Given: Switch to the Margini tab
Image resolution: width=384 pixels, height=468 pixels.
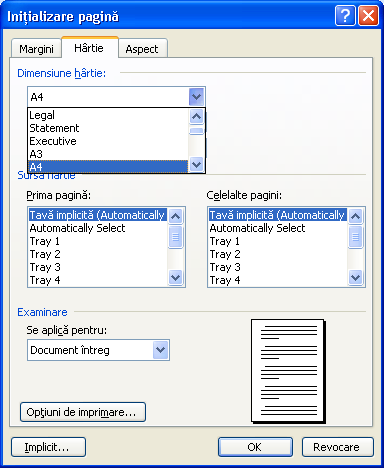Looking at the screenshot, I should click(36, 49).
